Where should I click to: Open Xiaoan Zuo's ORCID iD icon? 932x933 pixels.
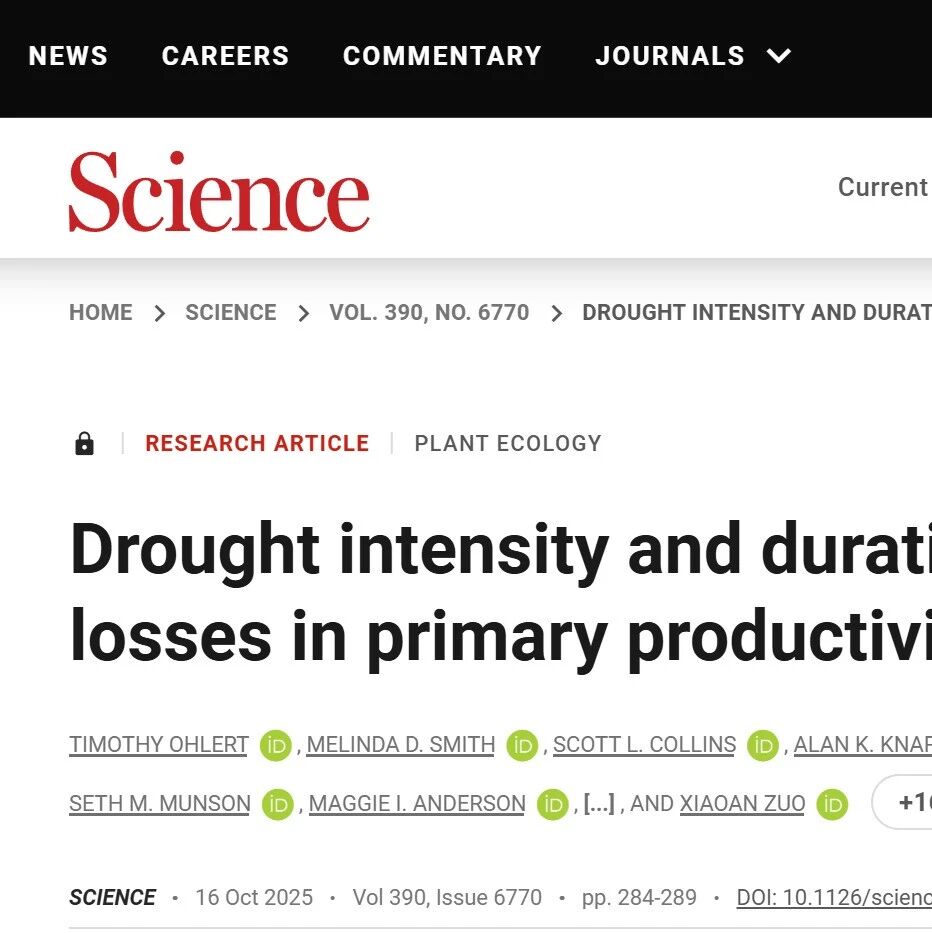[x=832, y=804]
